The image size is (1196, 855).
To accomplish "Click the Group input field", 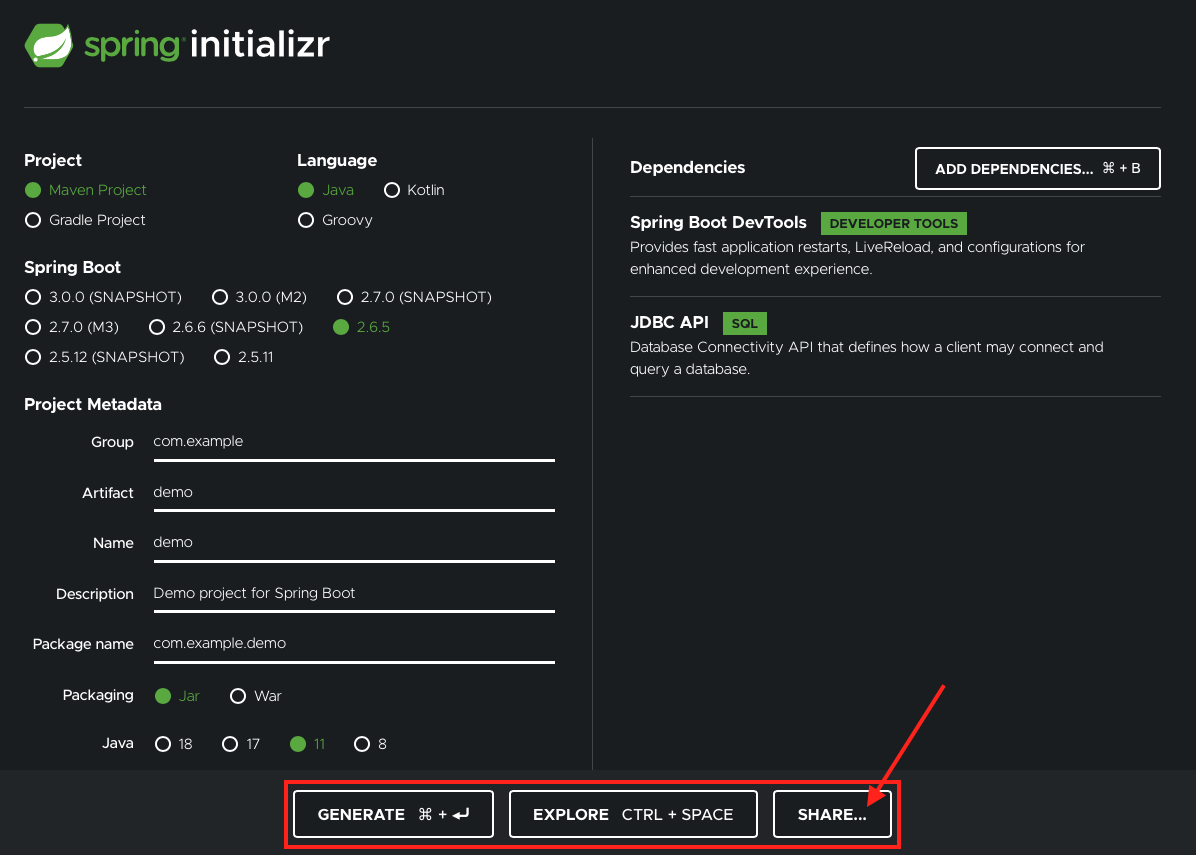I will click(x=353, y=442).
